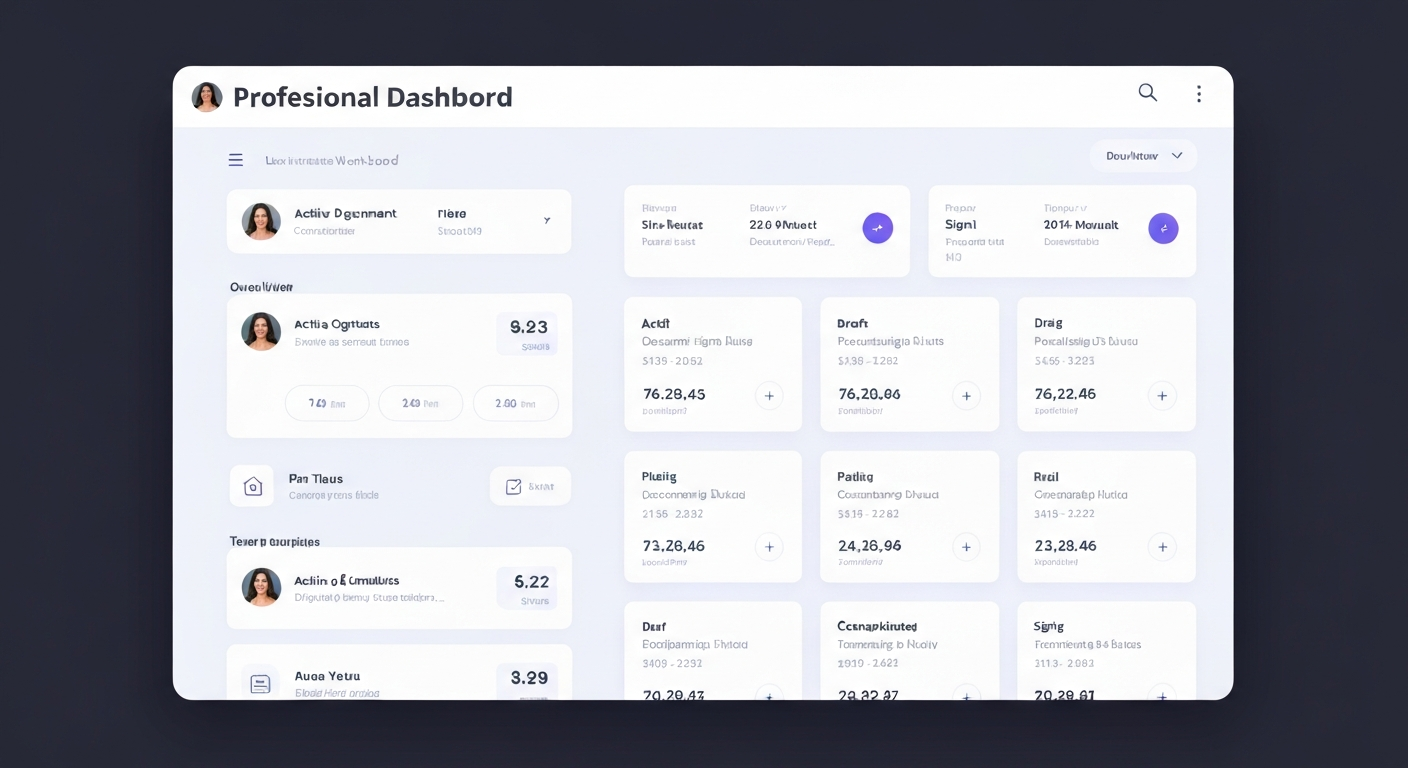Click the Auoa Yetru label
This screenshot has width=1408, height=768.
pos(327,676)
